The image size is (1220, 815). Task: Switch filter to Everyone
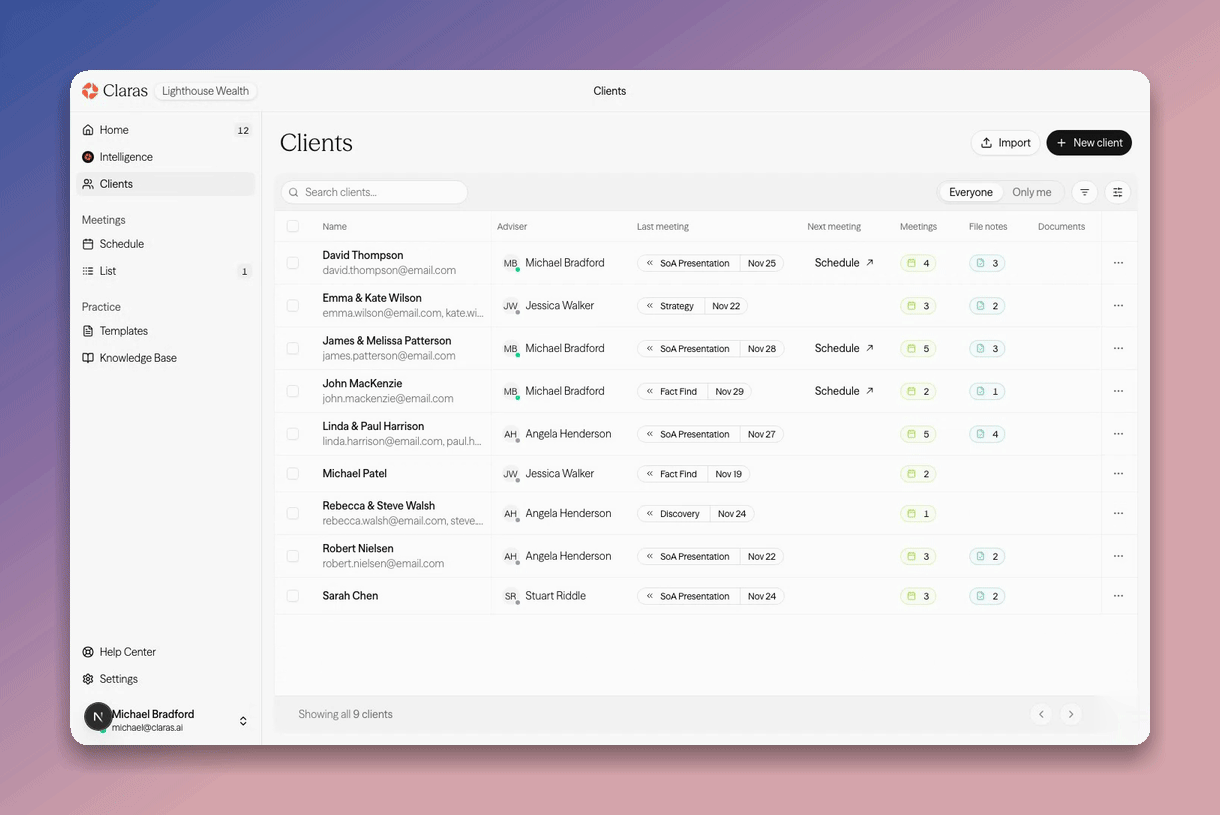point(971,192)
